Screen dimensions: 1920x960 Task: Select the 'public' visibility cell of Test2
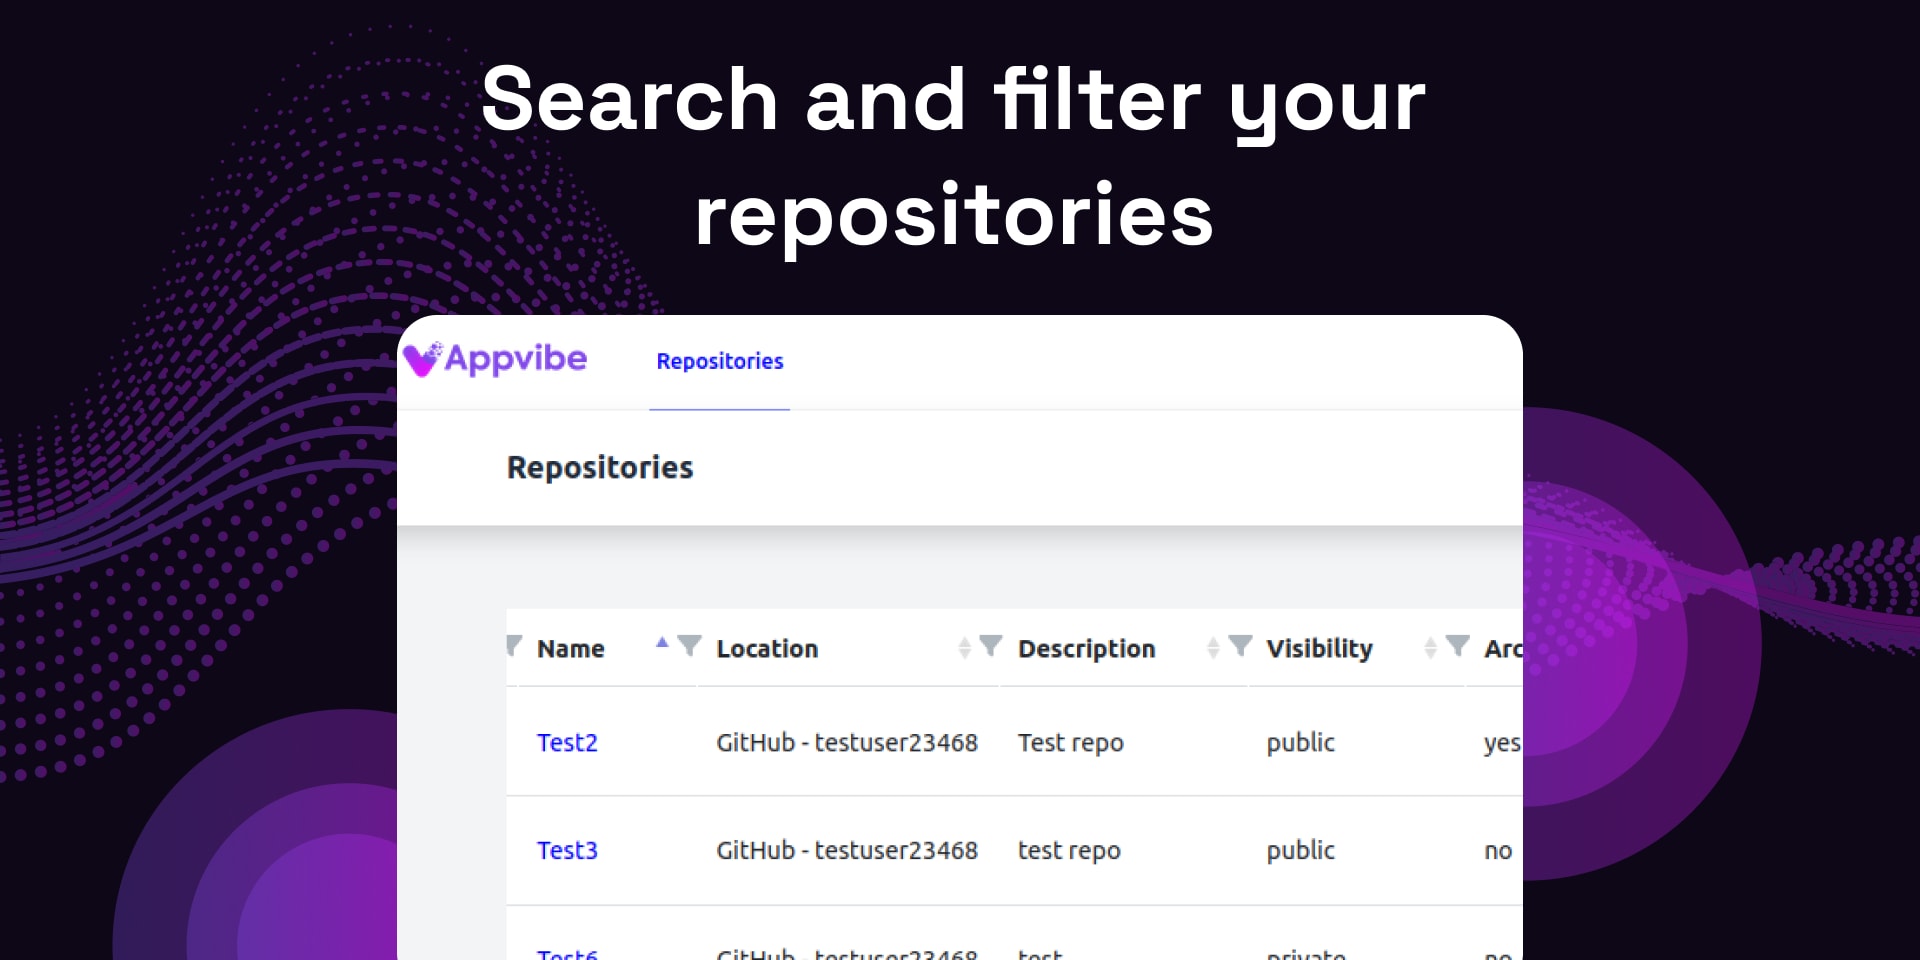click(1300, 743)
